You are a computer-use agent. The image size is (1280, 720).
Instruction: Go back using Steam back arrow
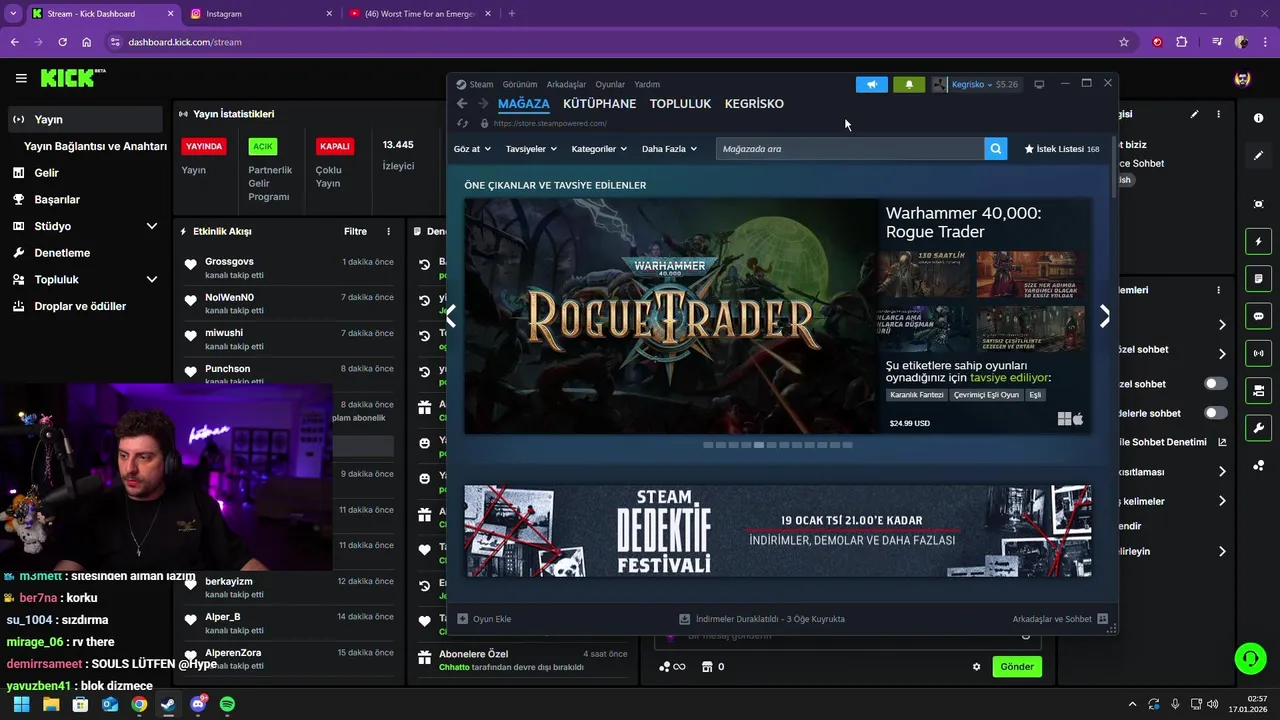tap(462, 103)
